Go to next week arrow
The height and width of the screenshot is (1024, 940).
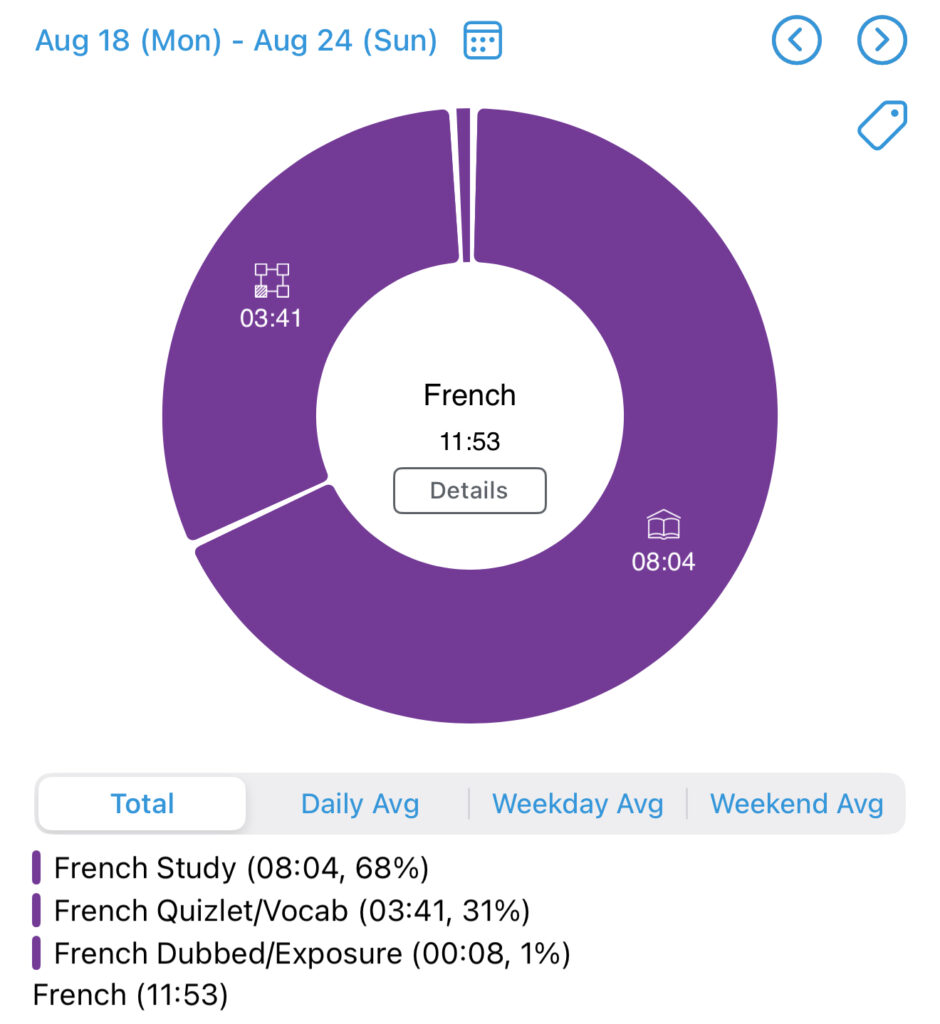click(x=882, y=40)
